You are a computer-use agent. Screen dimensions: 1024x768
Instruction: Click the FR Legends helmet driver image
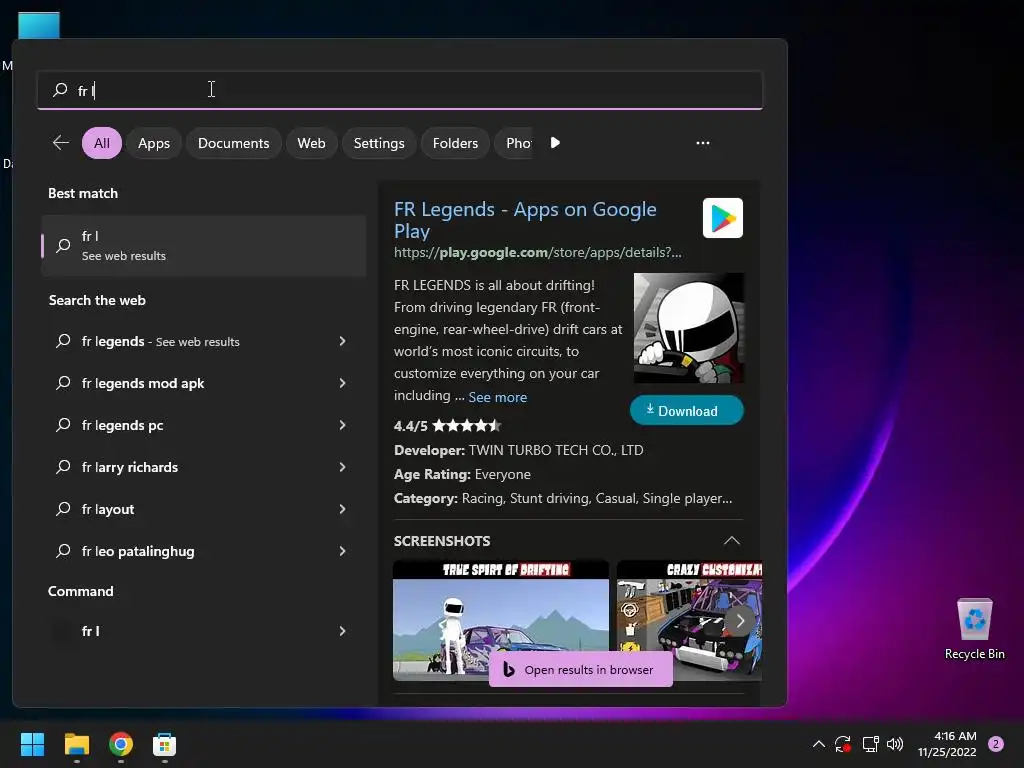(x=688, y=328)
